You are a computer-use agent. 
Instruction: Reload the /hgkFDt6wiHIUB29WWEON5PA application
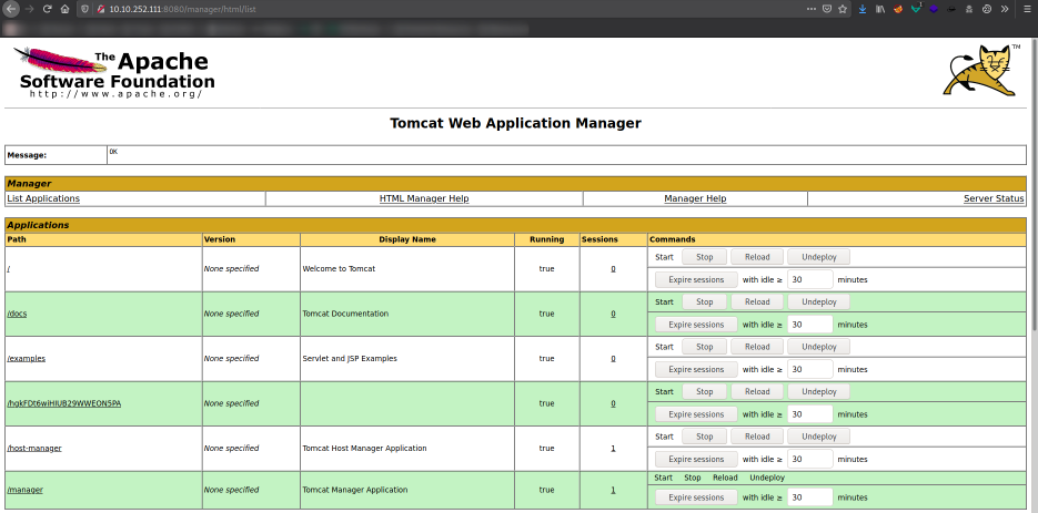tap(757, 392)
